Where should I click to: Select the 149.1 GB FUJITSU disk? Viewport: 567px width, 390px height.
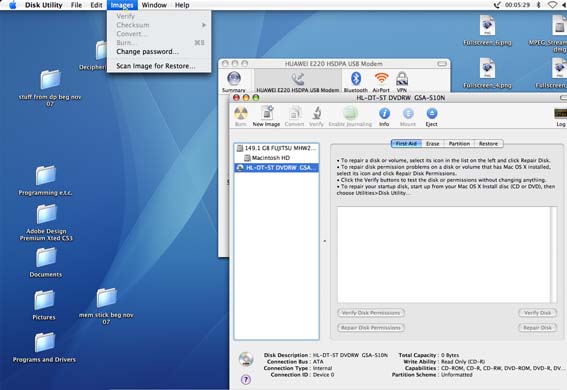276,148
